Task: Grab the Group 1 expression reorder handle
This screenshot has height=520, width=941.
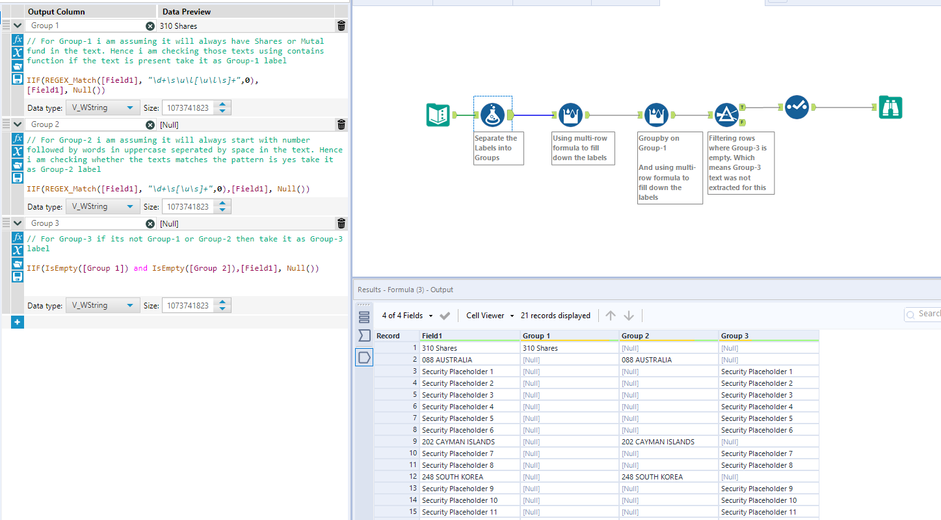Action: [6, 25]
